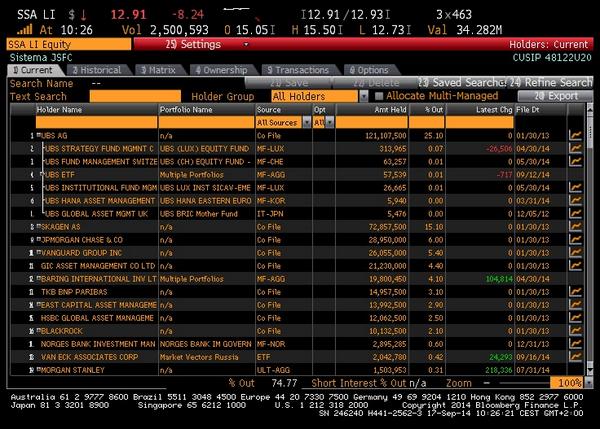Expand the VANGUARD GROUP INC row
Screen dimensions: 600x429
pyautogui.click(x=39, y=252)
